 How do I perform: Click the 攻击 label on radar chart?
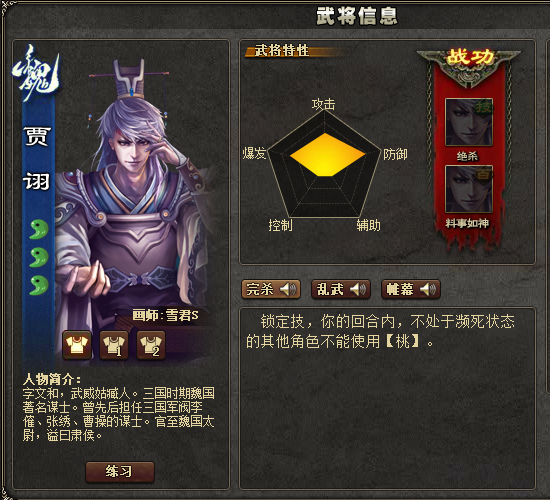[323, 104]
